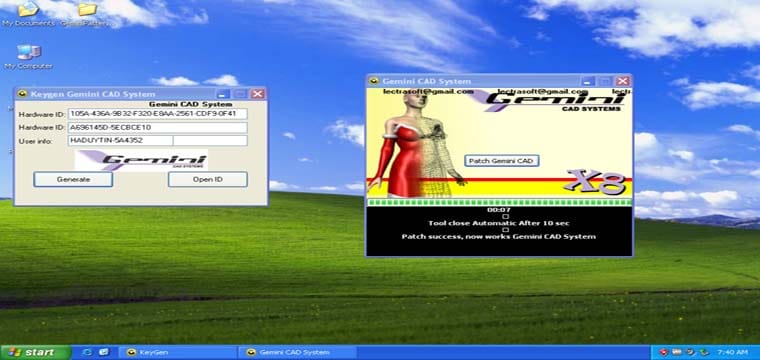The height and width of the screenshot is (360, 760).
Task: Select the My Computer desktop icon
Action: [x=28, y=57]
